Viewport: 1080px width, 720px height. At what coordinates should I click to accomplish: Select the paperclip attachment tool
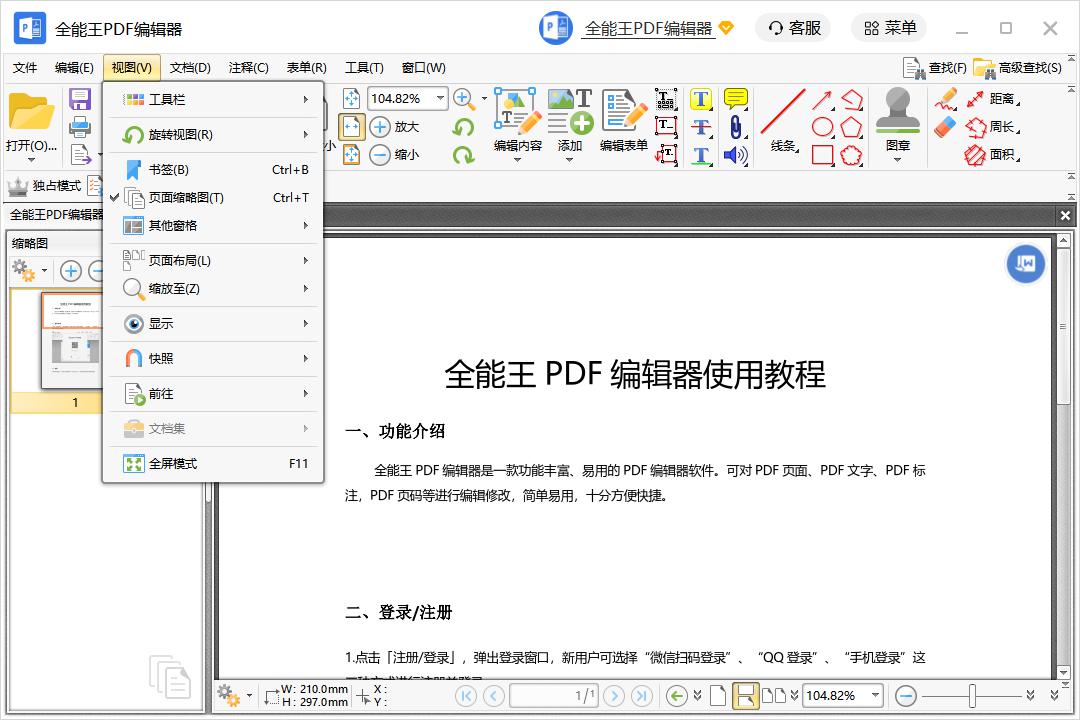736,127
